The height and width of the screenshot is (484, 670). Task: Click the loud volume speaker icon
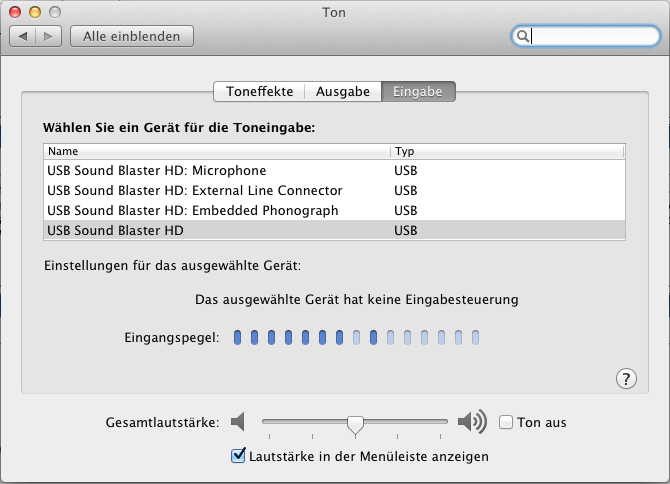tap(472, 422)
